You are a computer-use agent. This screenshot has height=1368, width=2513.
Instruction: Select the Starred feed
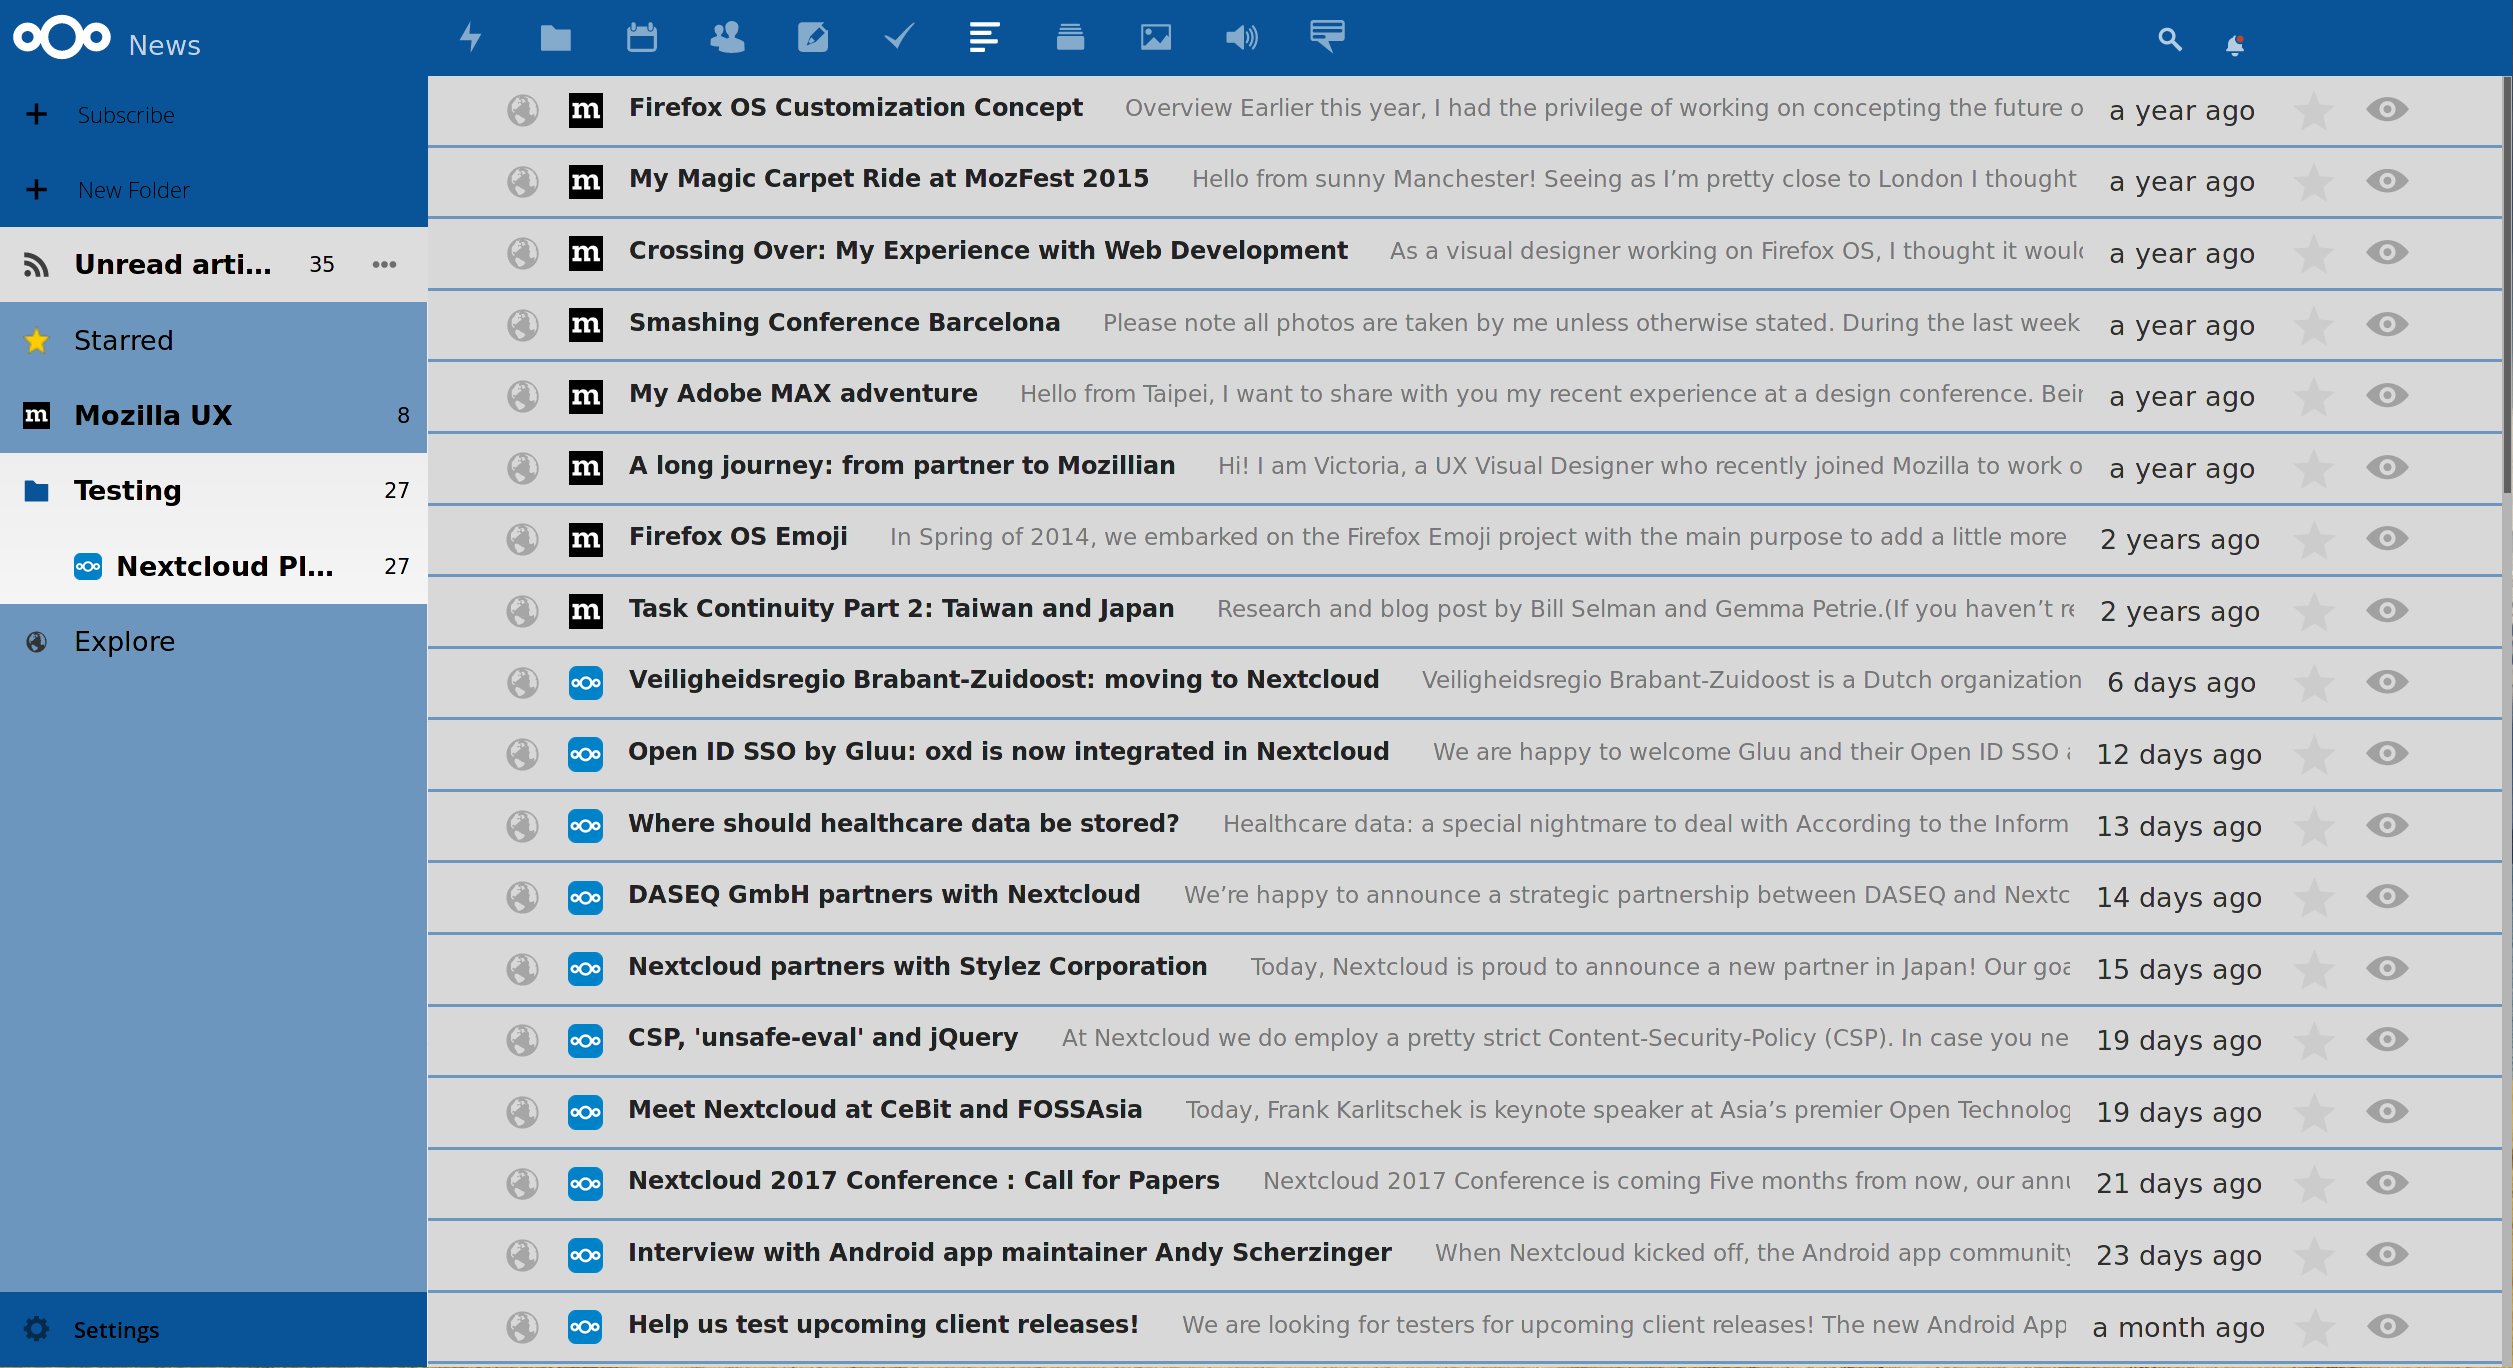tap(123, 341)
